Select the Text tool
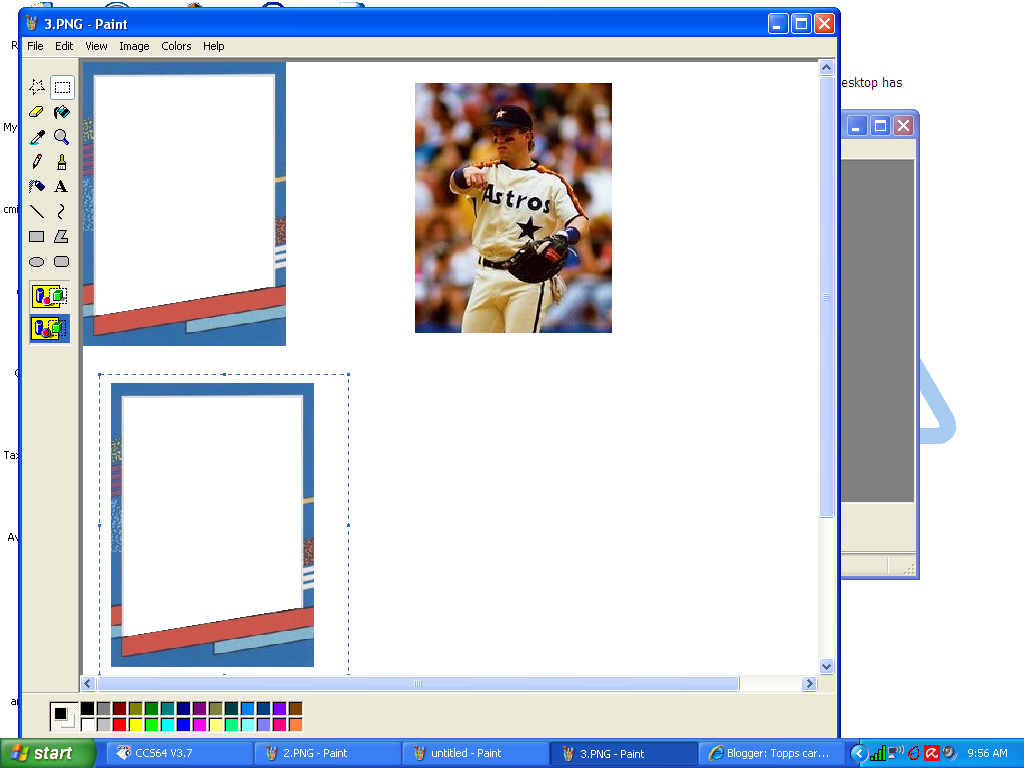Screen dimensions: 1024x768 tap(62, 186)
